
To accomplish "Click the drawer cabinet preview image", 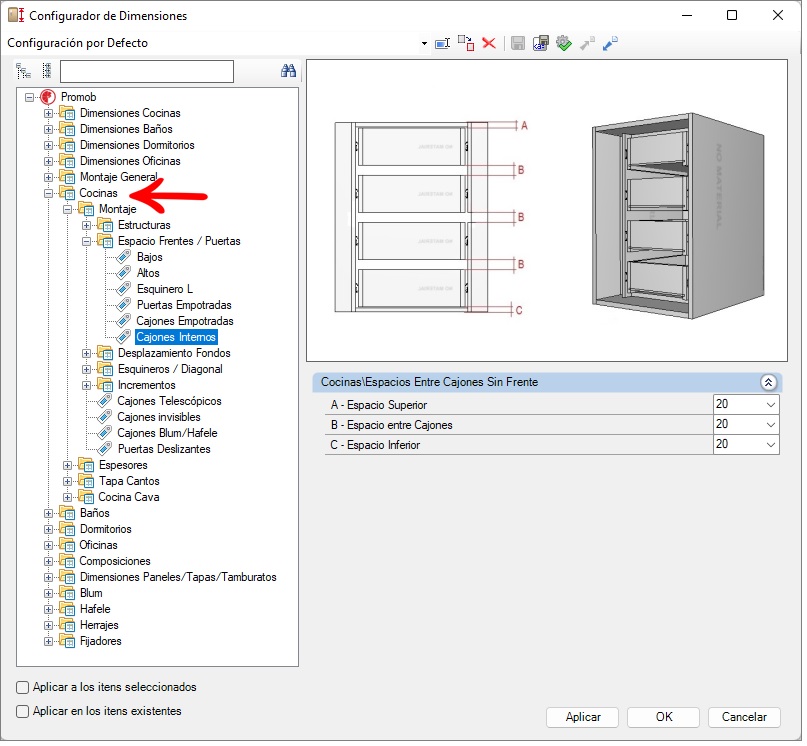I will click(547, 211).
